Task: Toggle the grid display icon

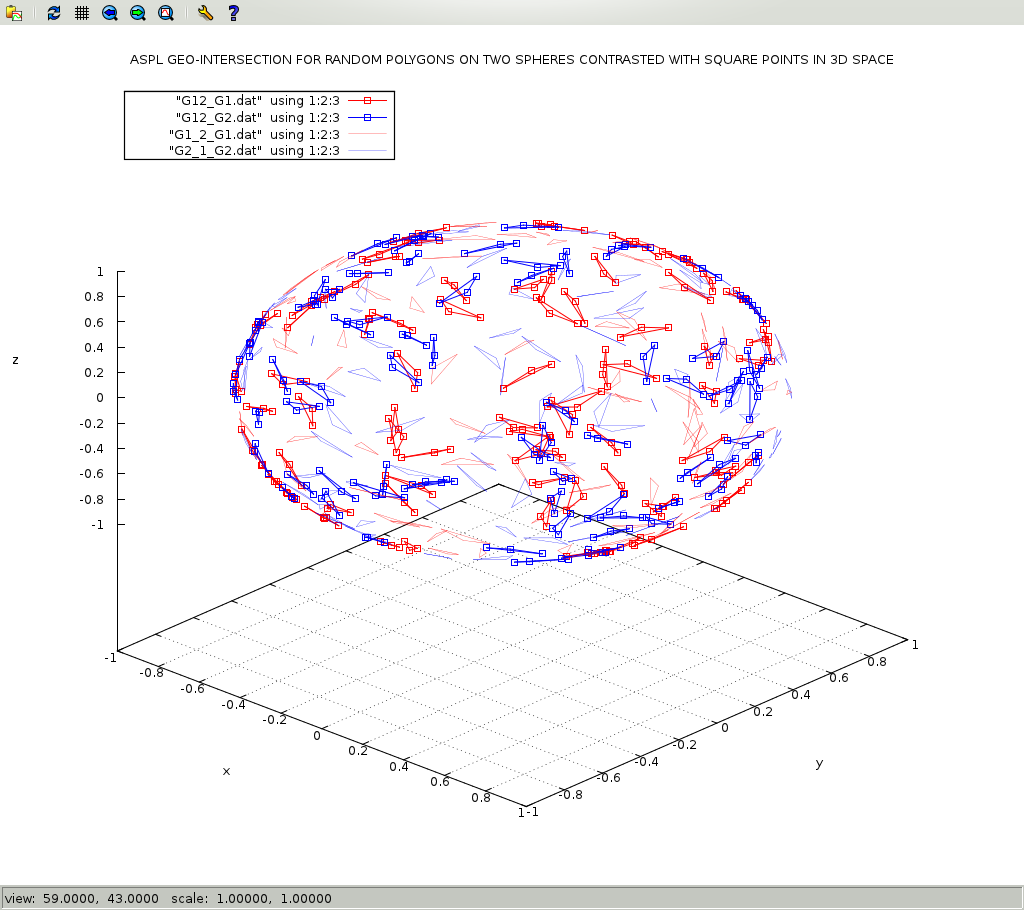Action: point(82,13)
